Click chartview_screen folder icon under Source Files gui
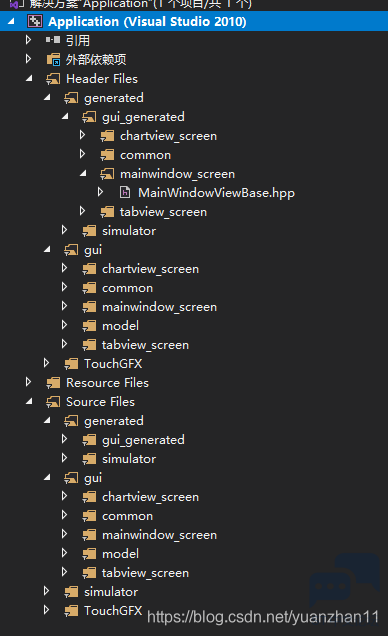The width and height of the screenshot is (388, 636). click(x=89, y=496)
